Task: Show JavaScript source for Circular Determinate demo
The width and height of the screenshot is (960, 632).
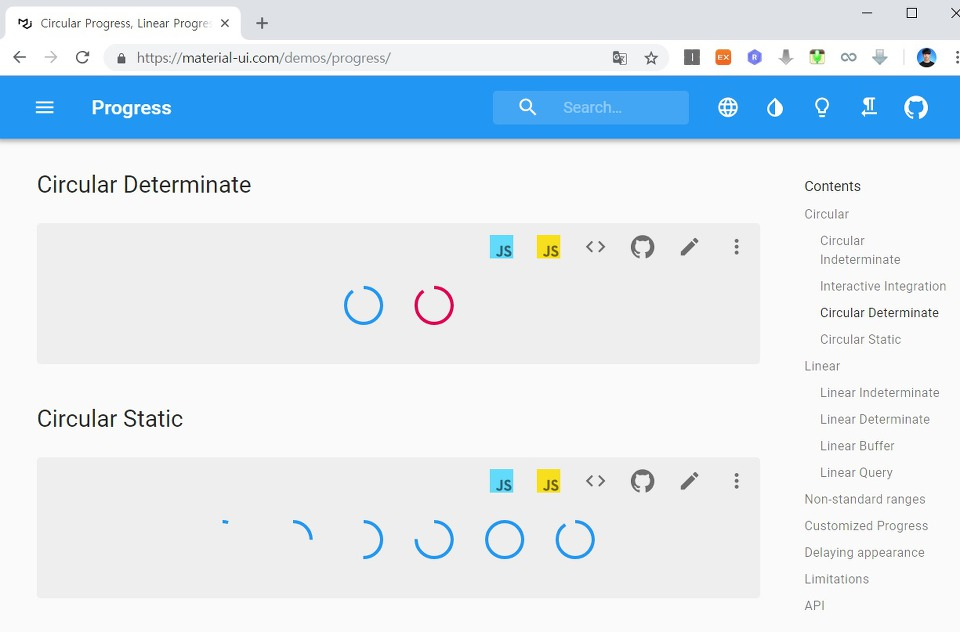Action: (549, 247)
